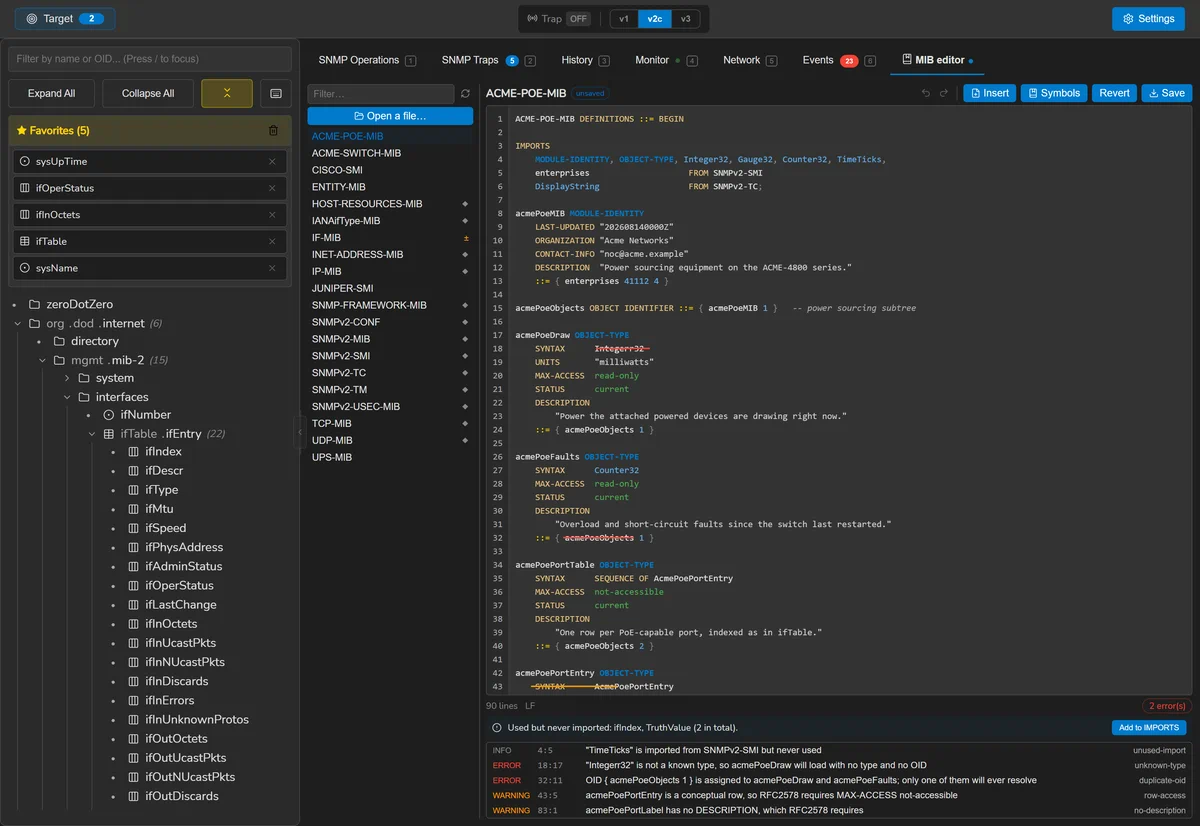1200x826 pixels.
Task: Undo the last editor change
Action: coord(926,93)
